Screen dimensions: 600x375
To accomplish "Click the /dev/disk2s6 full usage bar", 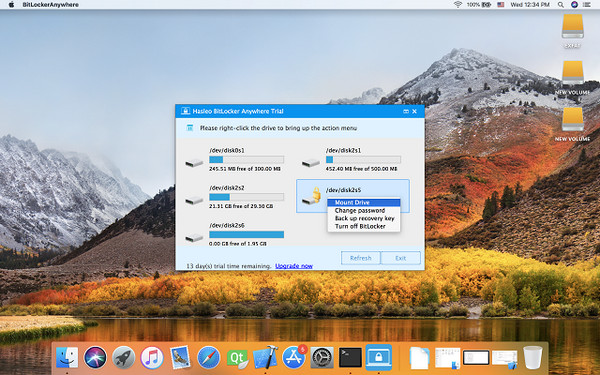I will point(246,235).
